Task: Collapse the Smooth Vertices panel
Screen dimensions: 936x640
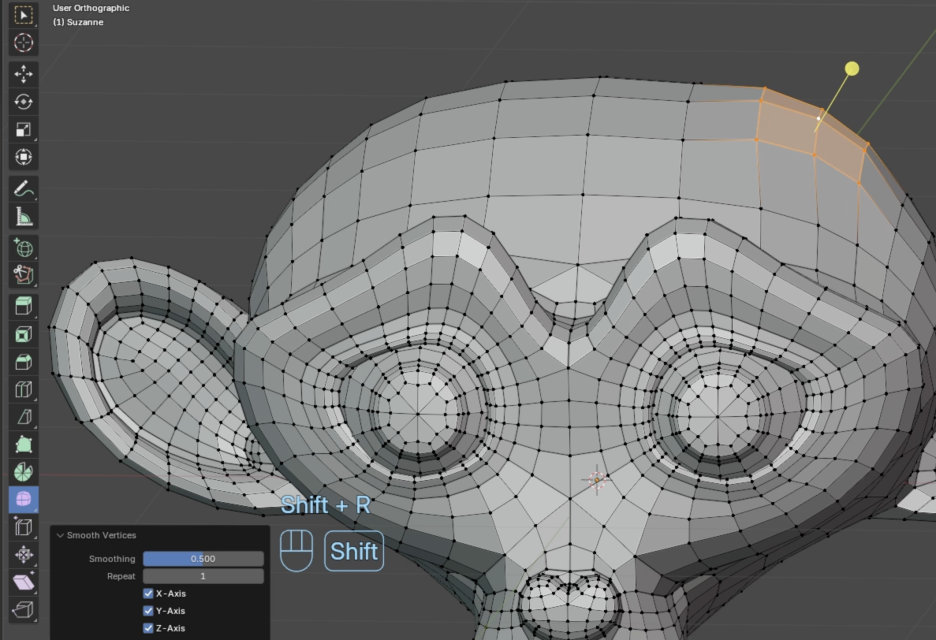Action: pyautogui.click(x=60, y=536)
